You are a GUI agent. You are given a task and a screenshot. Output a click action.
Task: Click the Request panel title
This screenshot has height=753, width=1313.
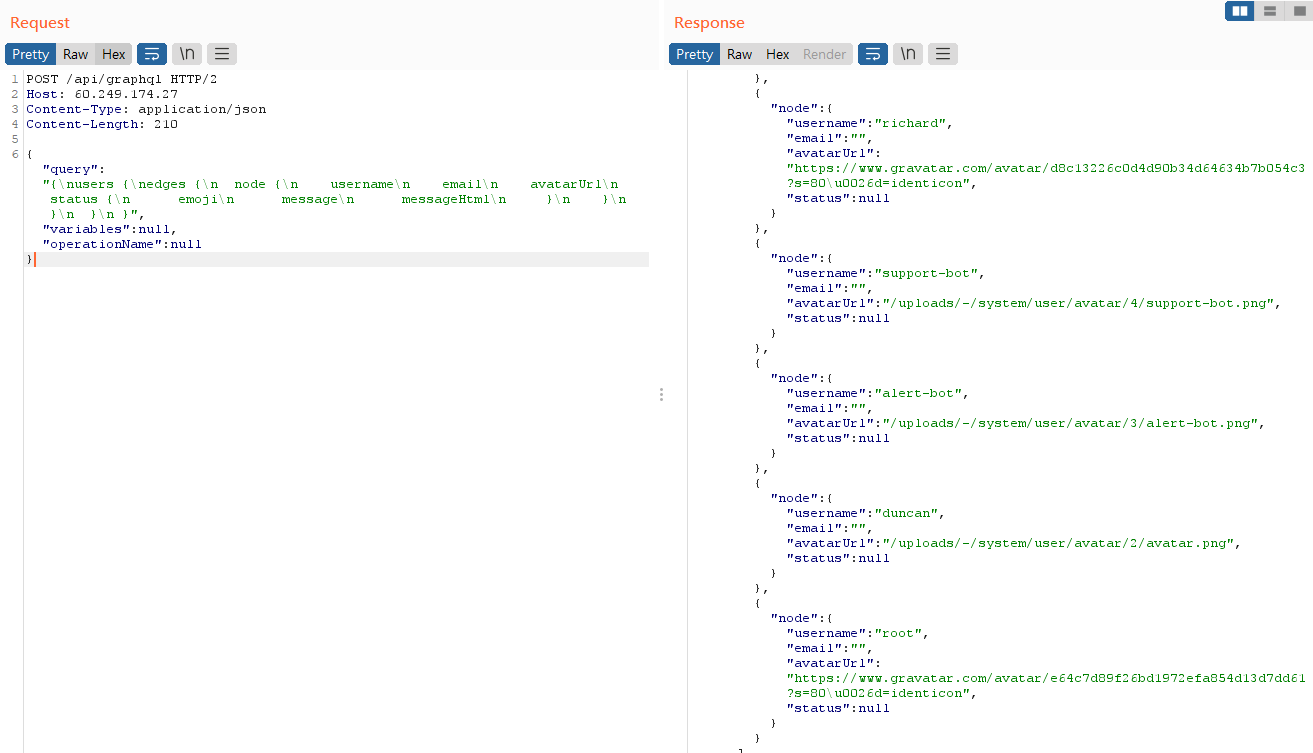[x=40, y=23]
